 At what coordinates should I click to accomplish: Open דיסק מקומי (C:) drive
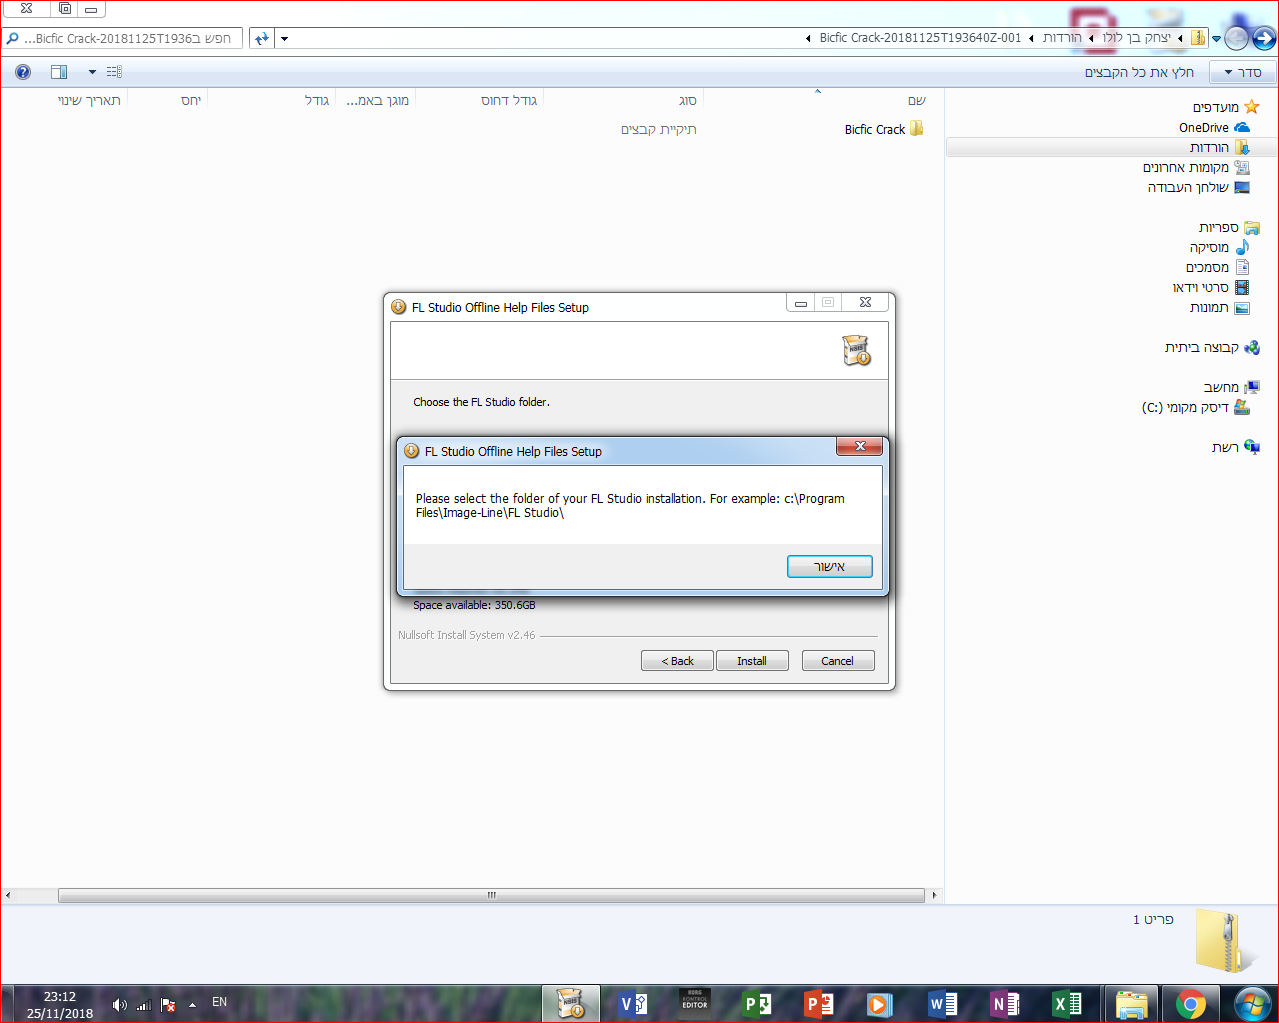tap(1196, 407)
